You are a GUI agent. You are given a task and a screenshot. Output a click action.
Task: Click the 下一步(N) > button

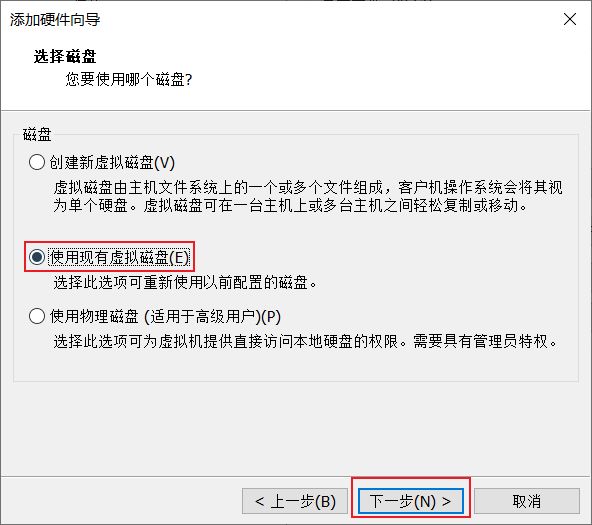pyautogui.click(x=411, y=501)
